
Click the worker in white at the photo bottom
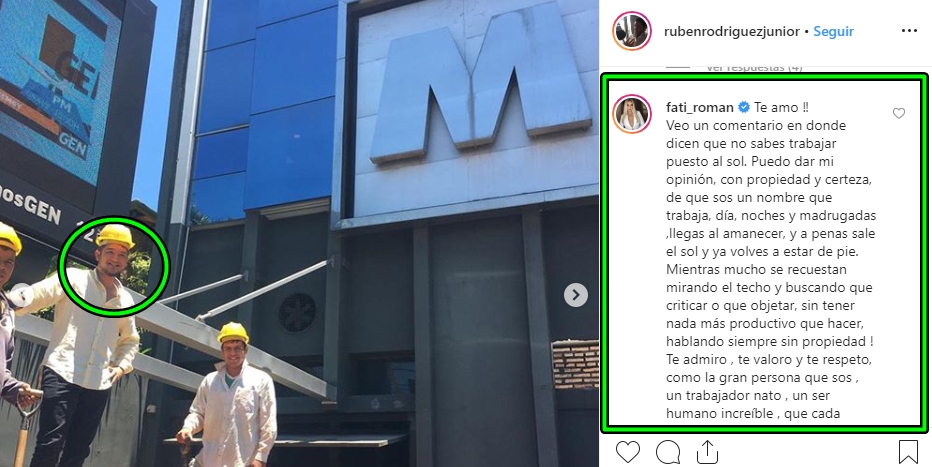pyautogui.click(x=231, y=395)
